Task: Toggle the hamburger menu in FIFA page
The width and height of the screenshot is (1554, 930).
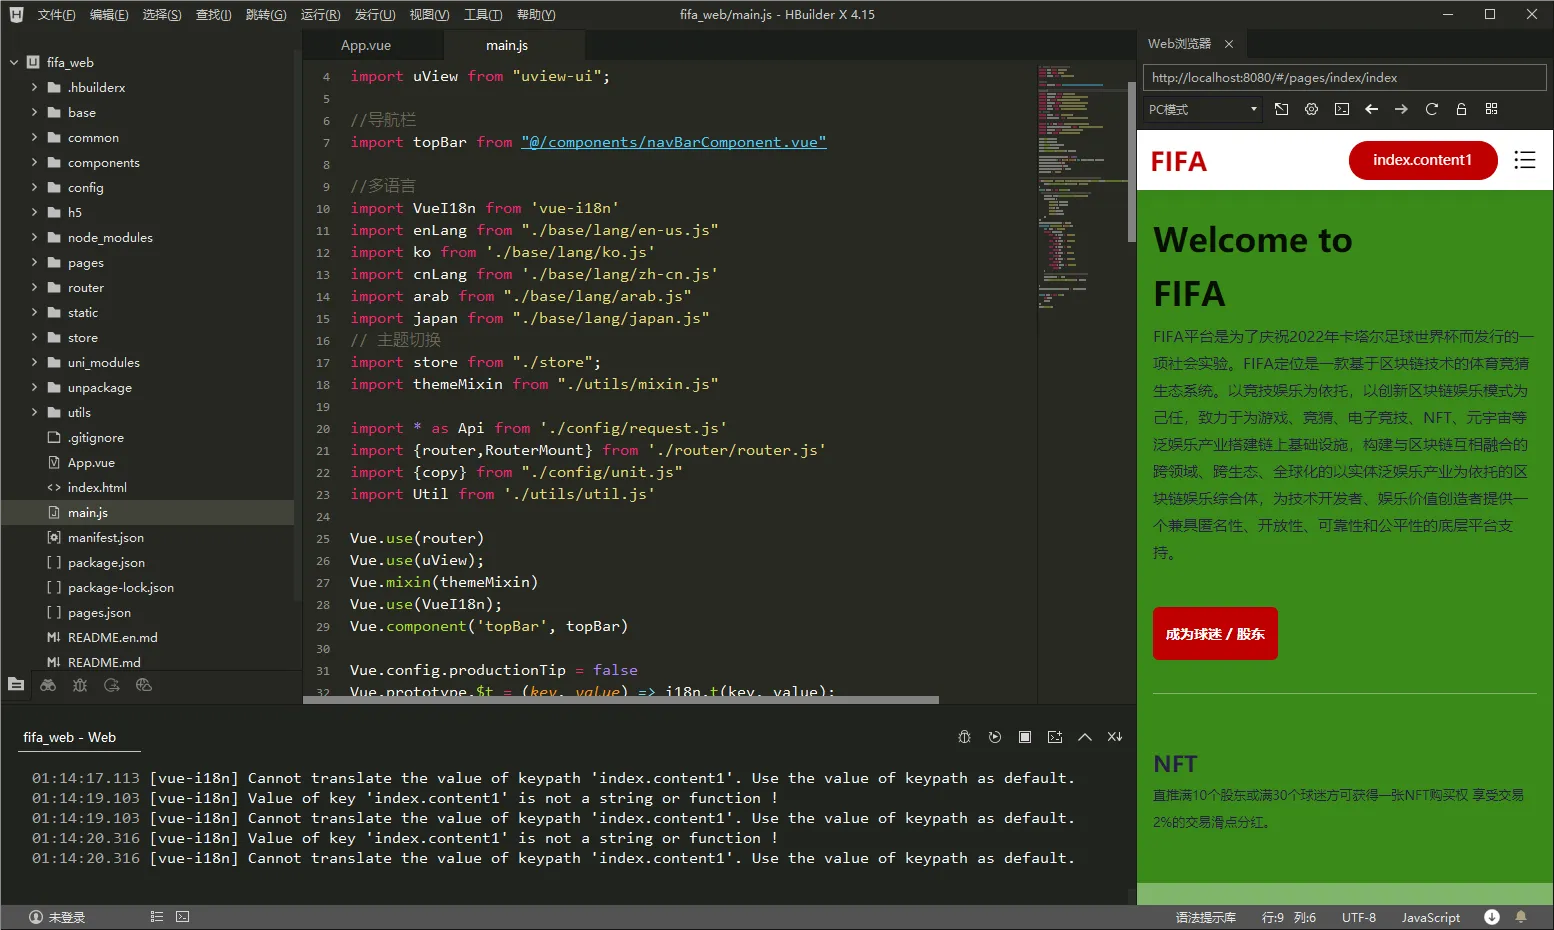Action: tap(1524, 160)
